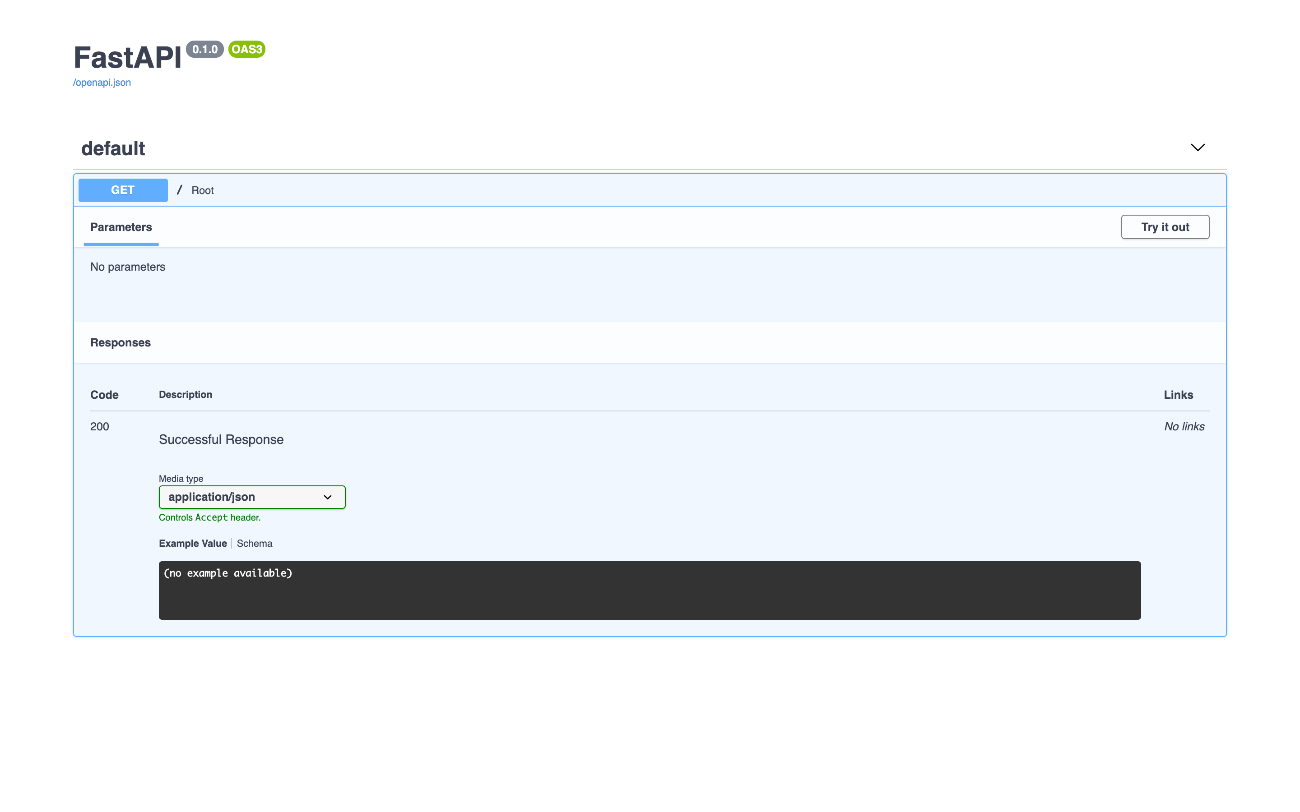The height and width of the screenshot is (812, 1300).
Task: Click the Try it out button
Action: (1165, 227)
